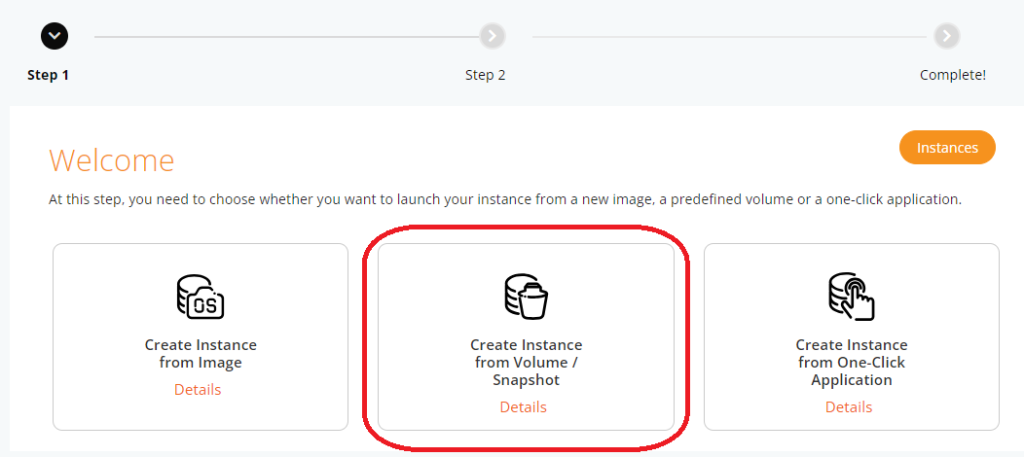Screen dimensions: 1024x457
Task: Click progress line between Step 2 and Complete
Action: coord(730,37)
